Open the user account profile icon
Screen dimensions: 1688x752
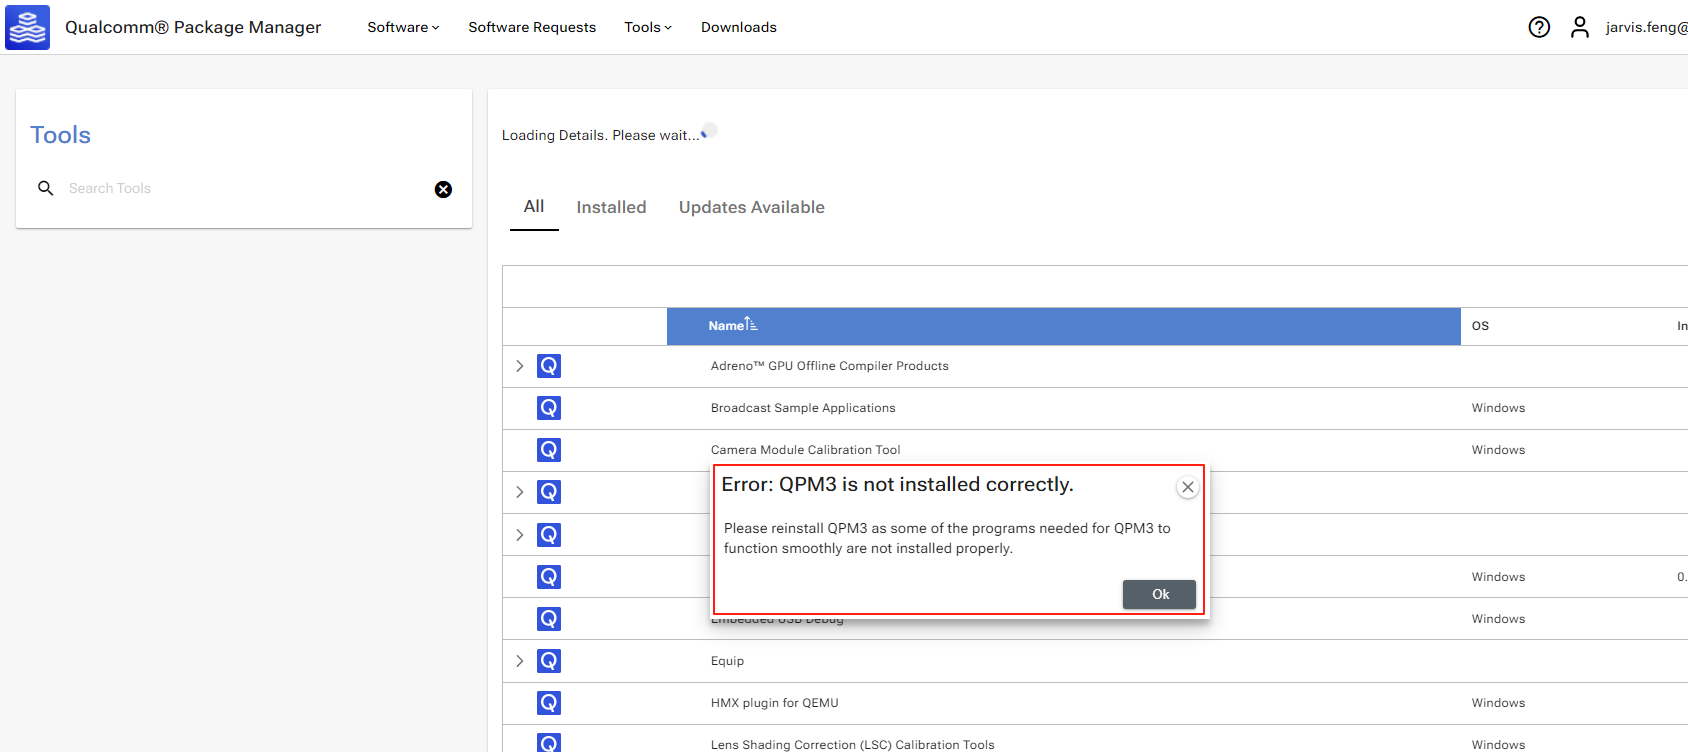click(1580, 27)
